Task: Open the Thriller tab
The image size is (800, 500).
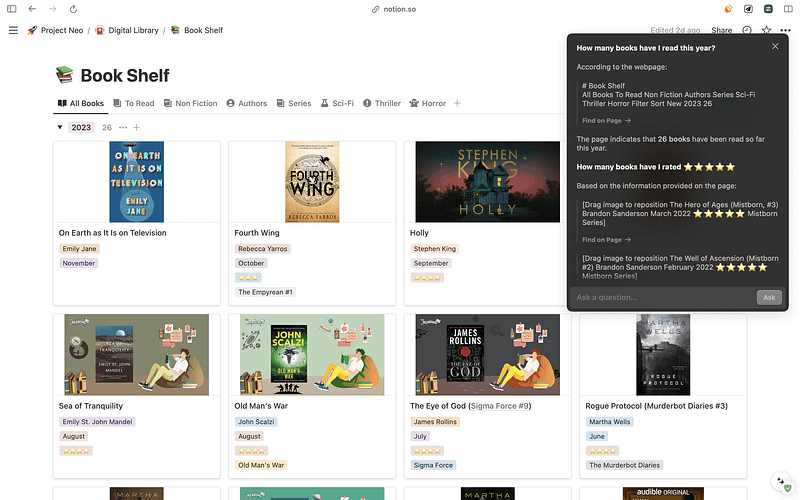Action: pos(382,103)
